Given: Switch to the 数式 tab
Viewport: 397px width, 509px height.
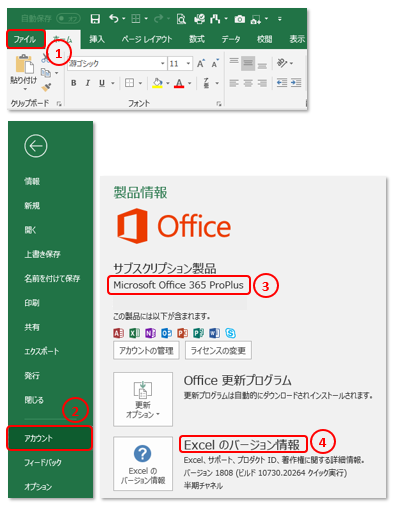Looking at the screenshot, I should 197,39.
